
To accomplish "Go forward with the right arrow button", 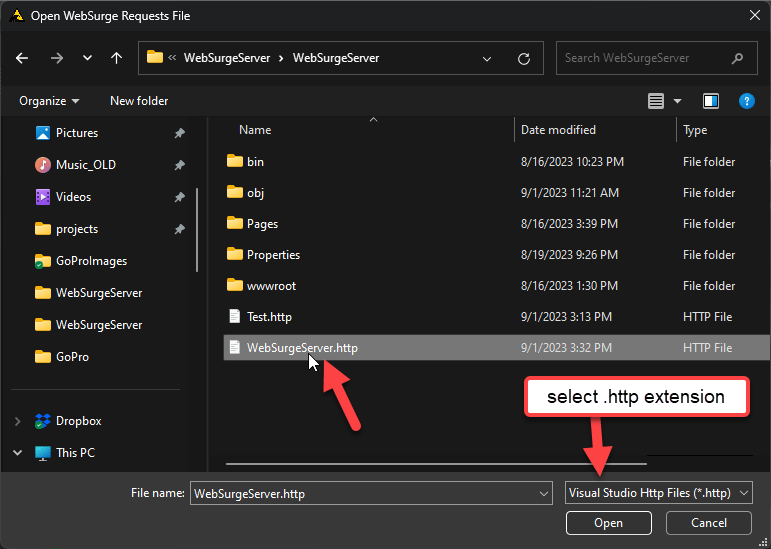I will [57, 58].
